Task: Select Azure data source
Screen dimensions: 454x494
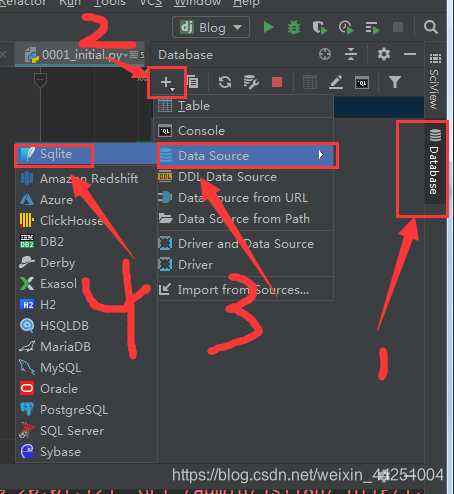Action: point(86,199)
